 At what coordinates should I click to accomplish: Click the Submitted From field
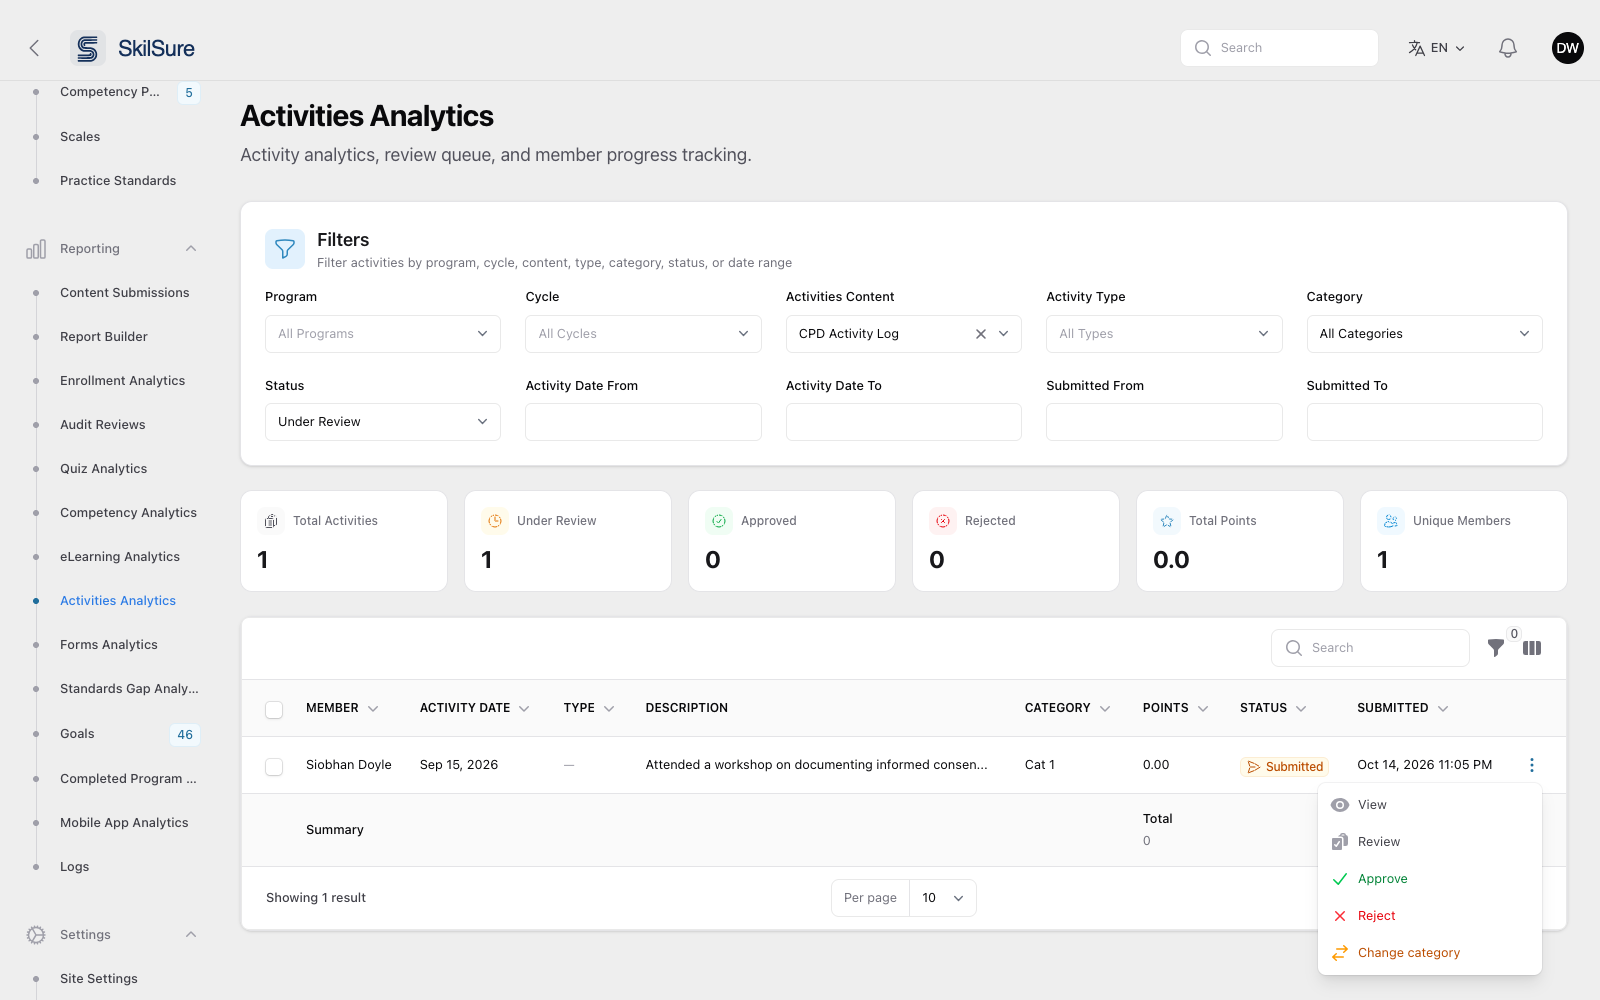coord(1164,422)
